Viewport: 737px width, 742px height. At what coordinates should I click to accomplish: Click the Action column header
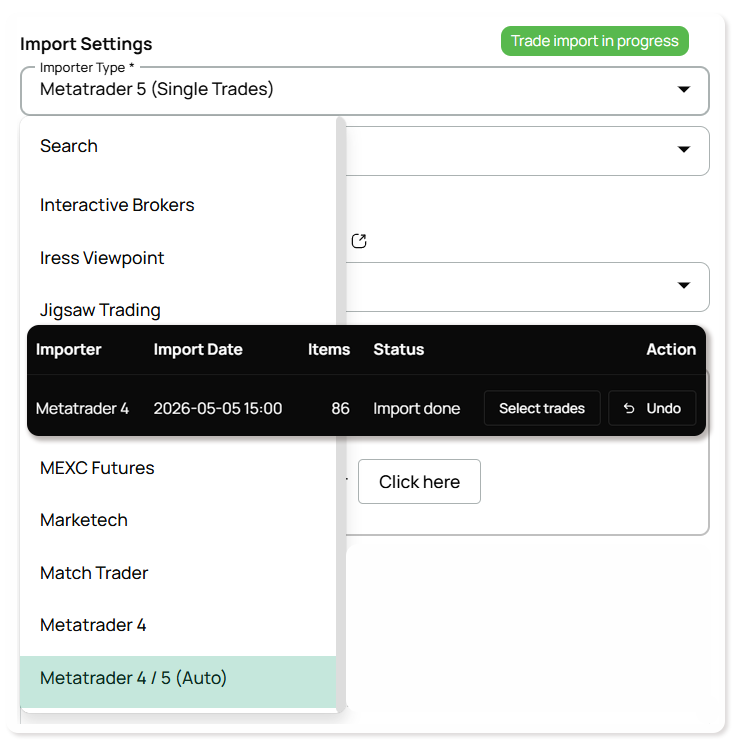[671, 349]
